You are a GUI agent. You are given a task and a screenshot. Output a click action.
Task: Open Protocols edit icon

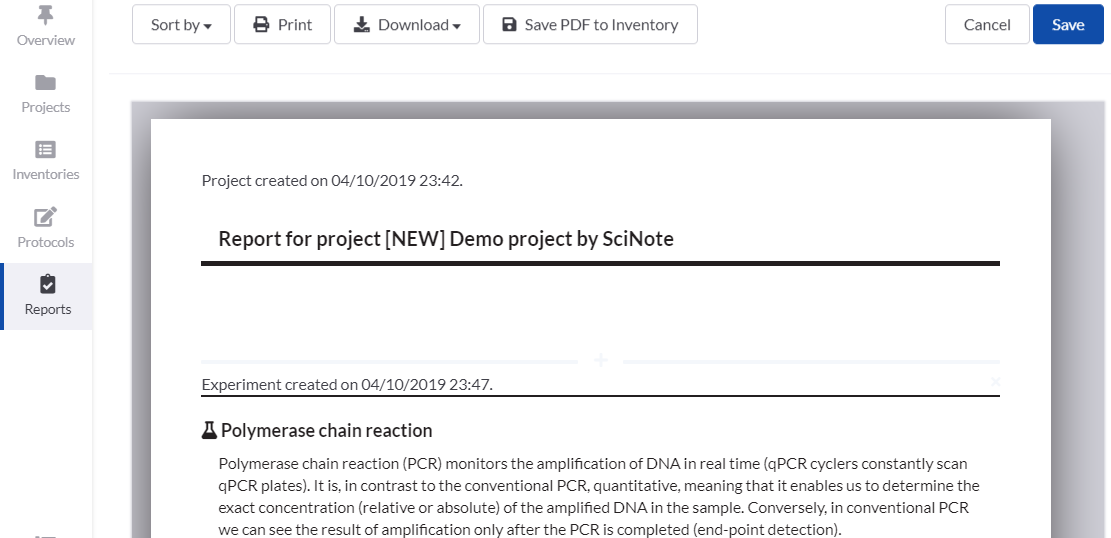click(x=46, y=217)
